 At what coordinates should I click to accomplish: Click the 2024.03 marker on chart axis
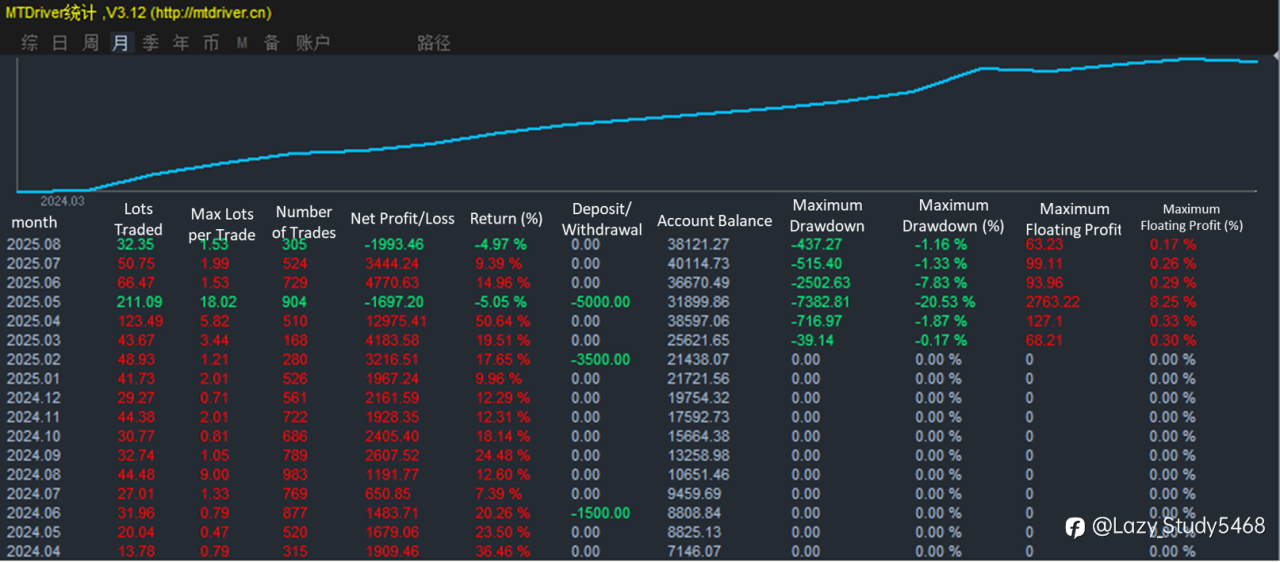pyautogui.click(x=62, y=200)
